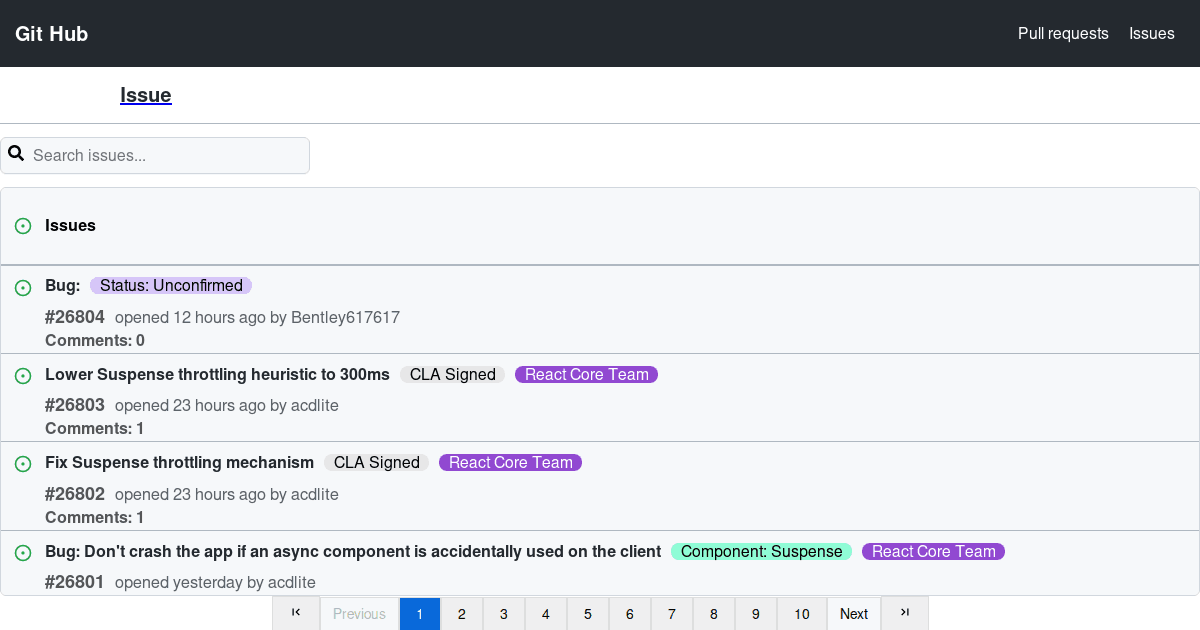Click issue number #26801
This screenshot has width=1200, height=630.
tap(75, 582)
